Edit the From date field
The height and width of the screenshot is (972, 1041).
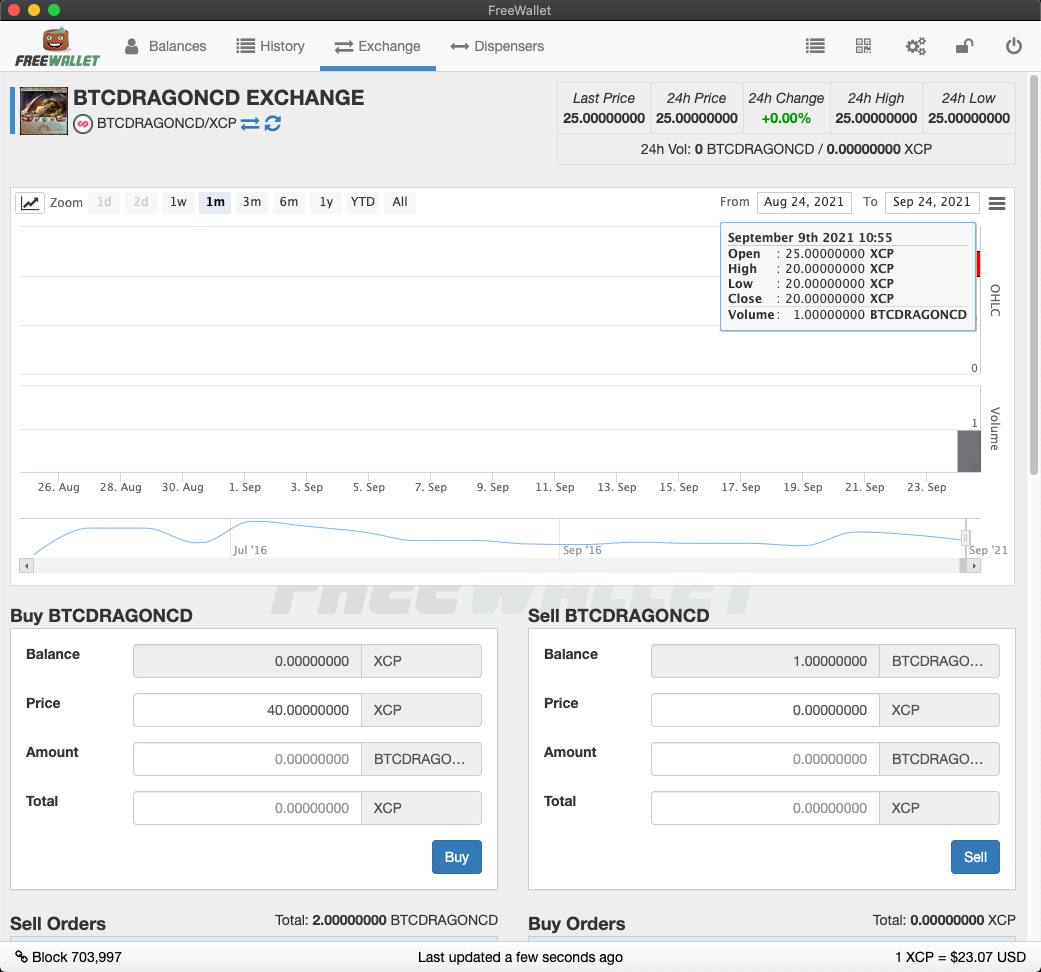pos(804,202)
